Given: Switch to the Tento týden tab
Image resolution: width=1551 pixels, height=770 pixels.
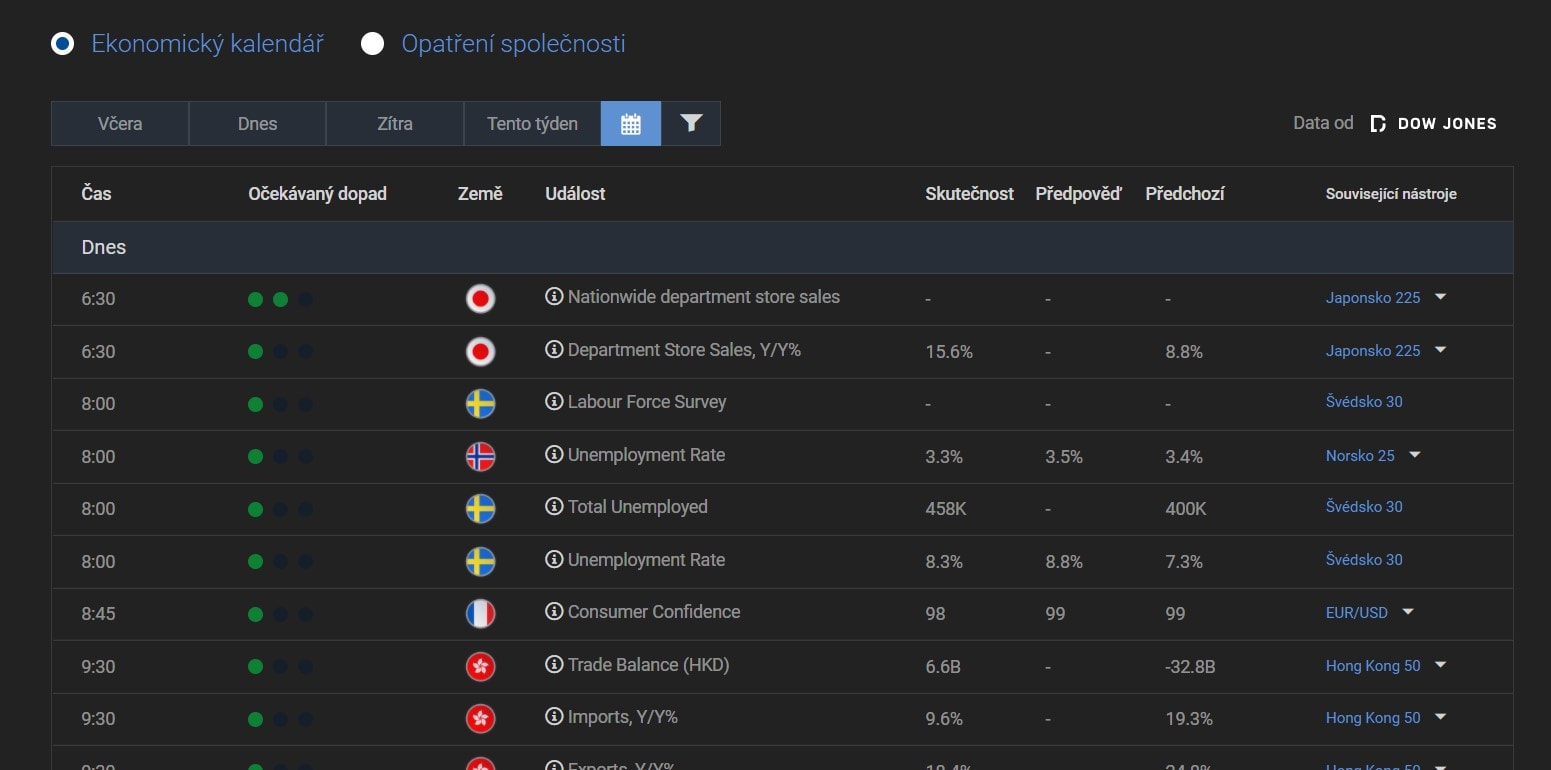Looking at the screenshot, I should point(532,124).
